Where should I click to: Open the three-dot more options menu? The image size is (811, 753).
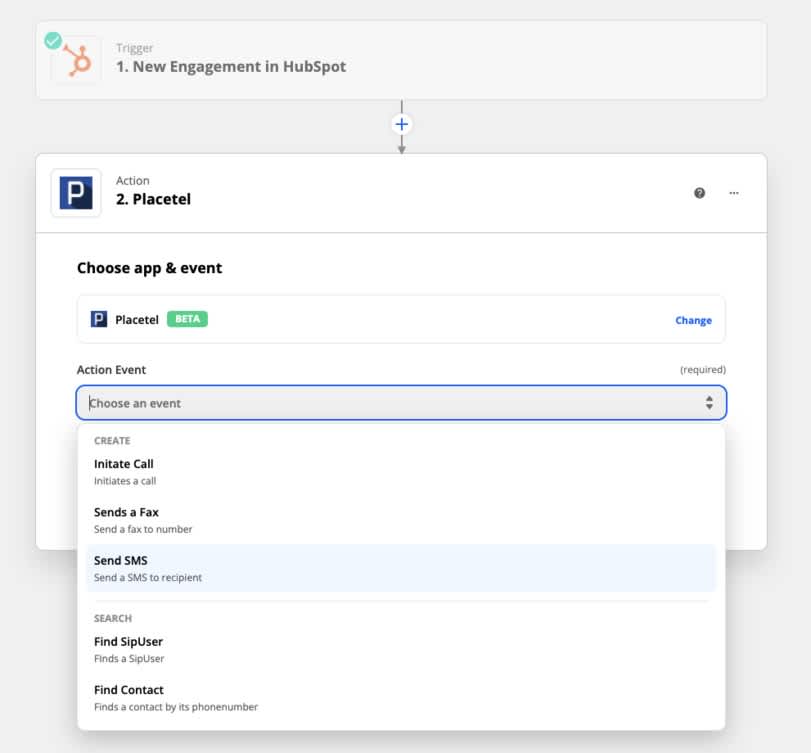[x=734, y=193]
